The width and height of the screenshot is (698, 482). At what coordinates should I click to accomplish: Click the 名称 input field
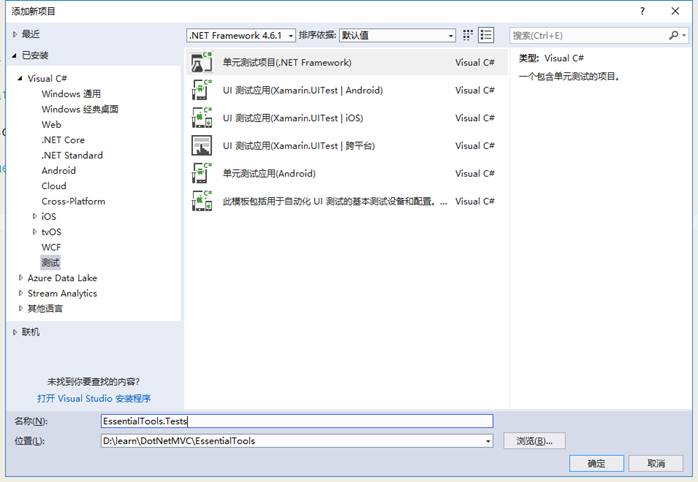[297, 421]
